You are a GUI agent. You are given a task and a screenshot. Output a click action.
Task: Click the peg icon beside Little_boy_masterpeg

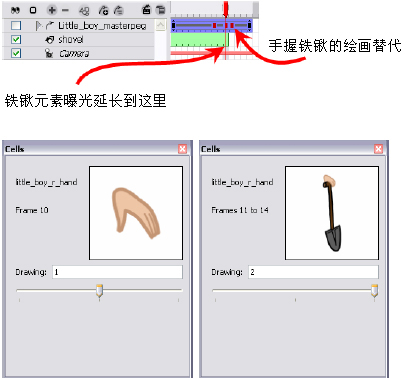tap(50, 25)
